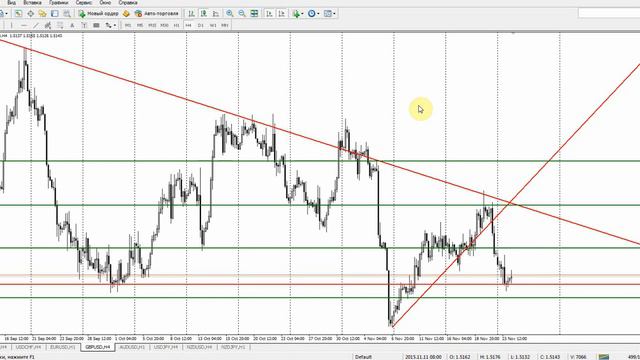Open the Сервис menu
This screenshot has width=640, height=360.
coord(84,2)
